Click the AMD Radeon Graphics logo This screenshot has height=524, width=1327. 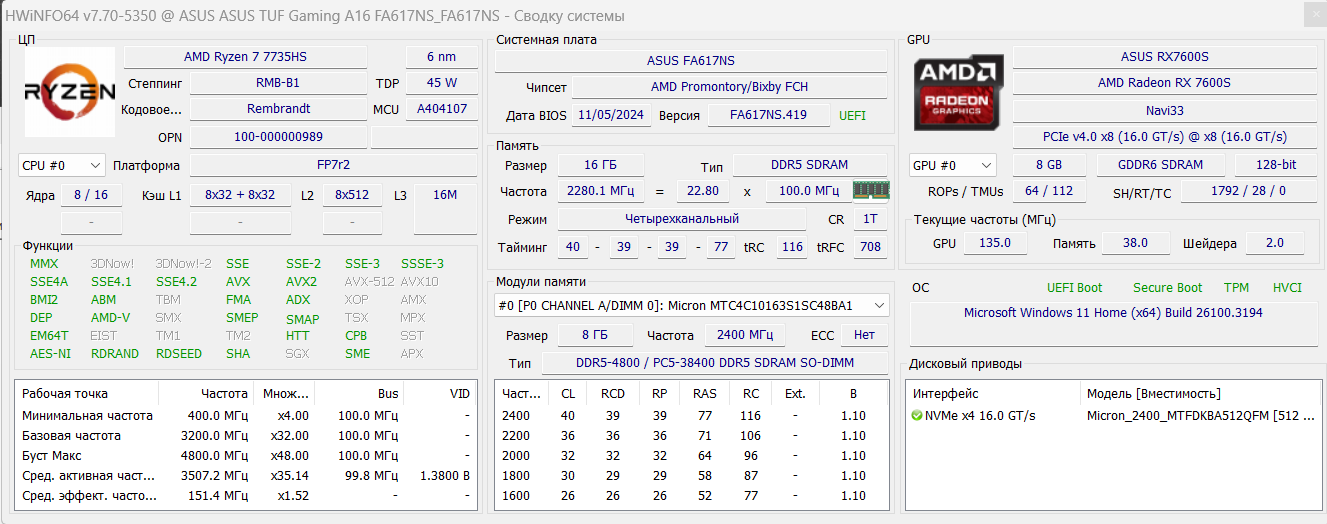[959, 92]
